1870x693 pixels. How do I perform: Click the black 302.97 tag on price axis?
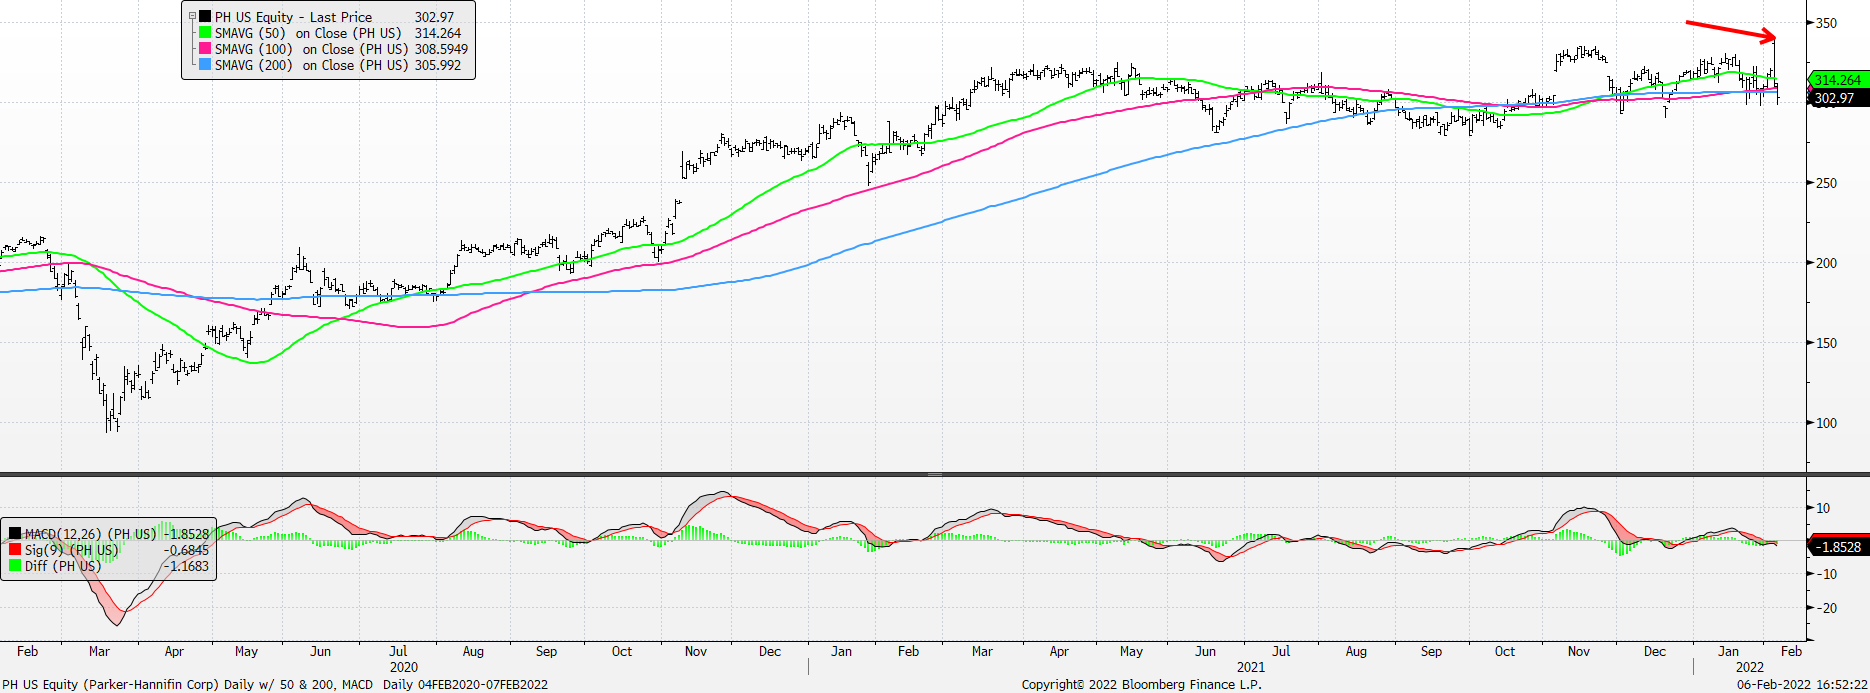(1838, 98)
